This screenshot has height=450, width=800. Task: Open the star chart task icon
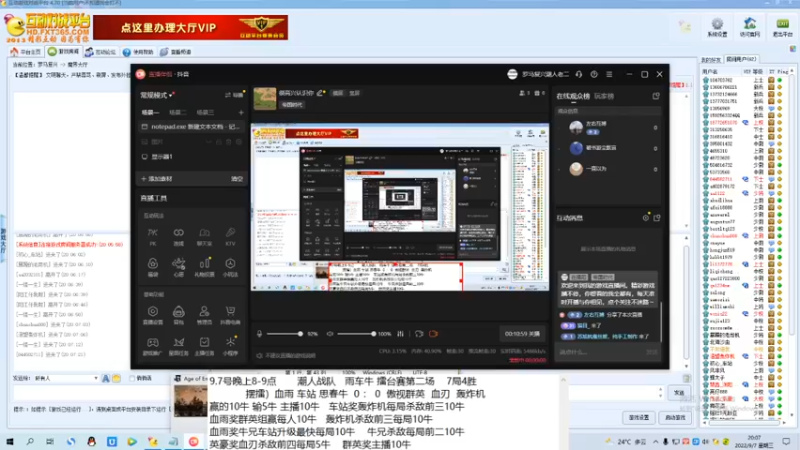point(179,345)
